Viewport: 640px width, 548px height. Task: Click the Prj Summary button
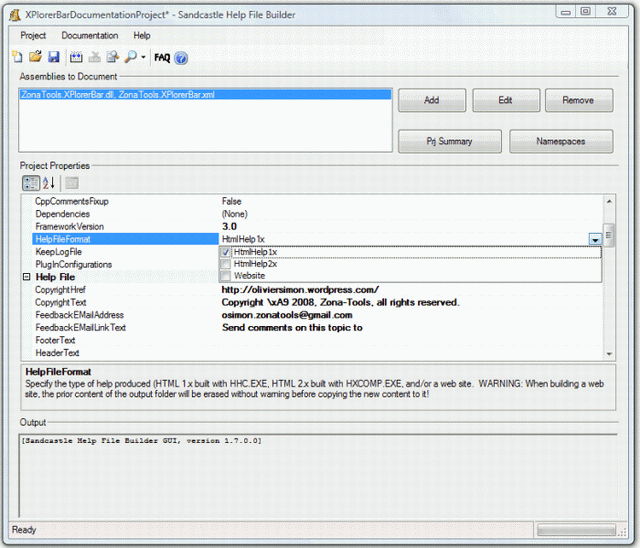(450, 142)
